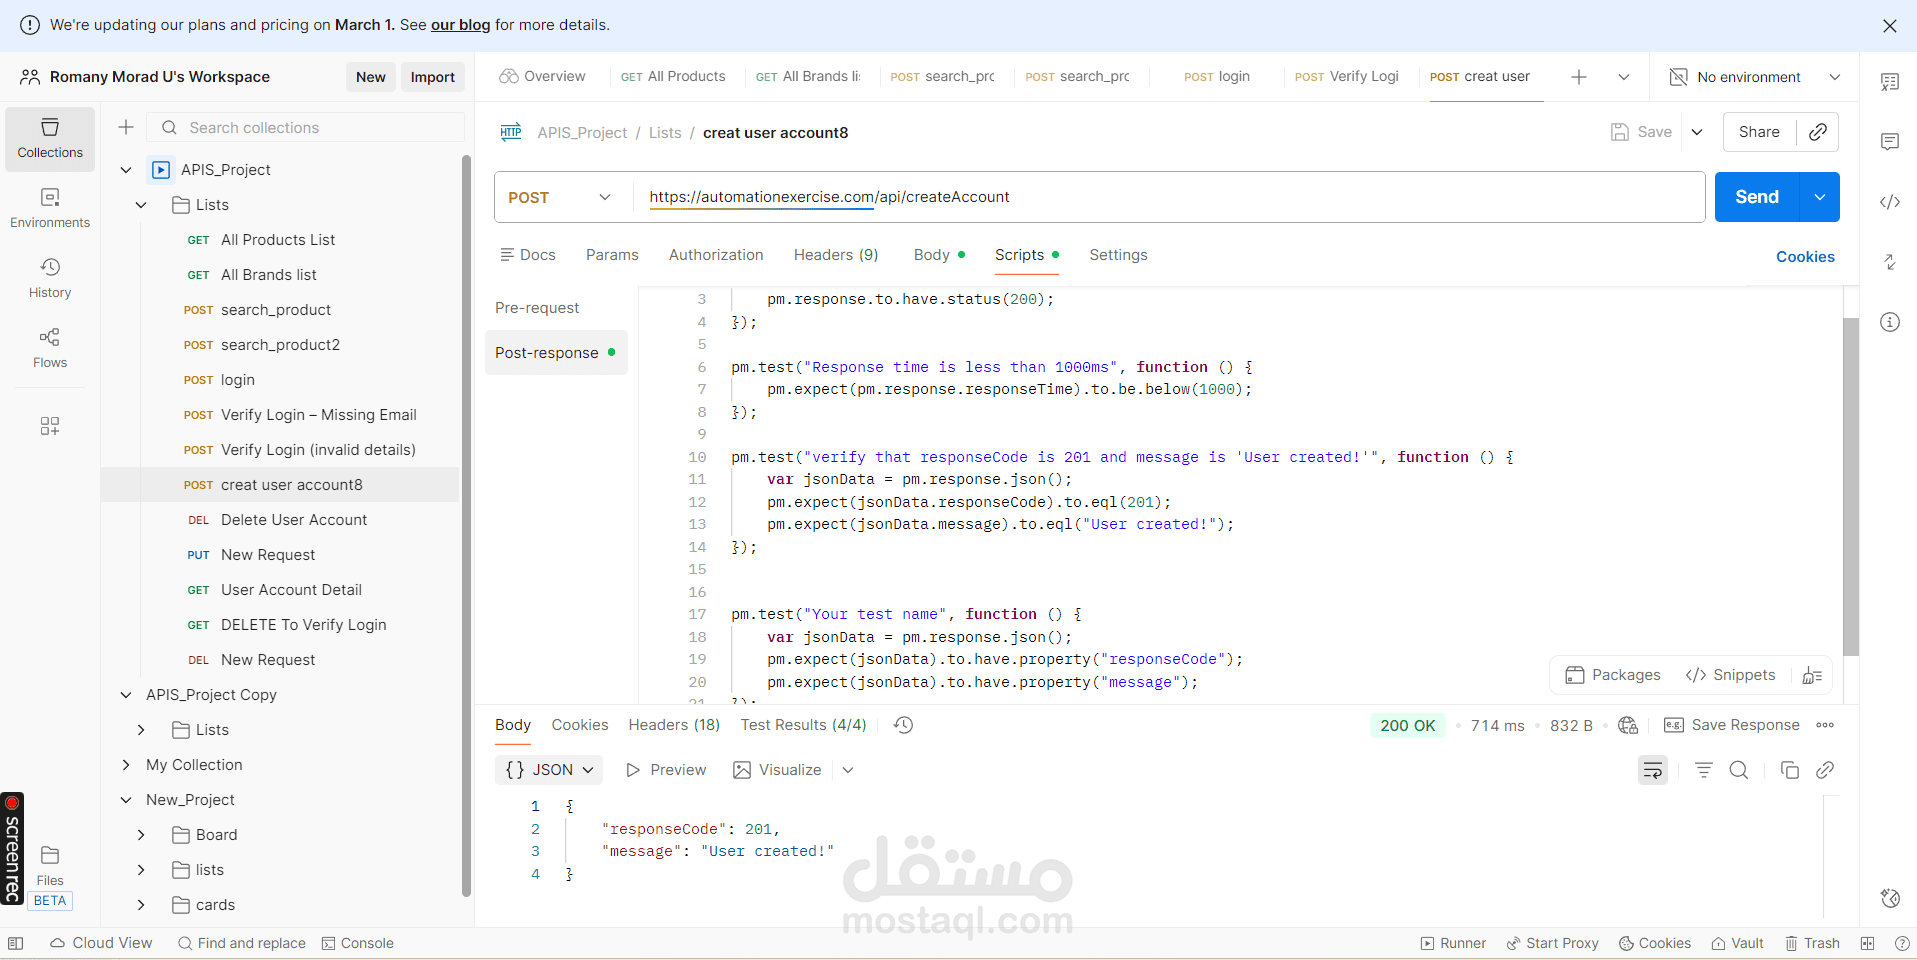1917x960 pixels.
Task: Expand the cards folder
Action: click(x=141, y=905)
